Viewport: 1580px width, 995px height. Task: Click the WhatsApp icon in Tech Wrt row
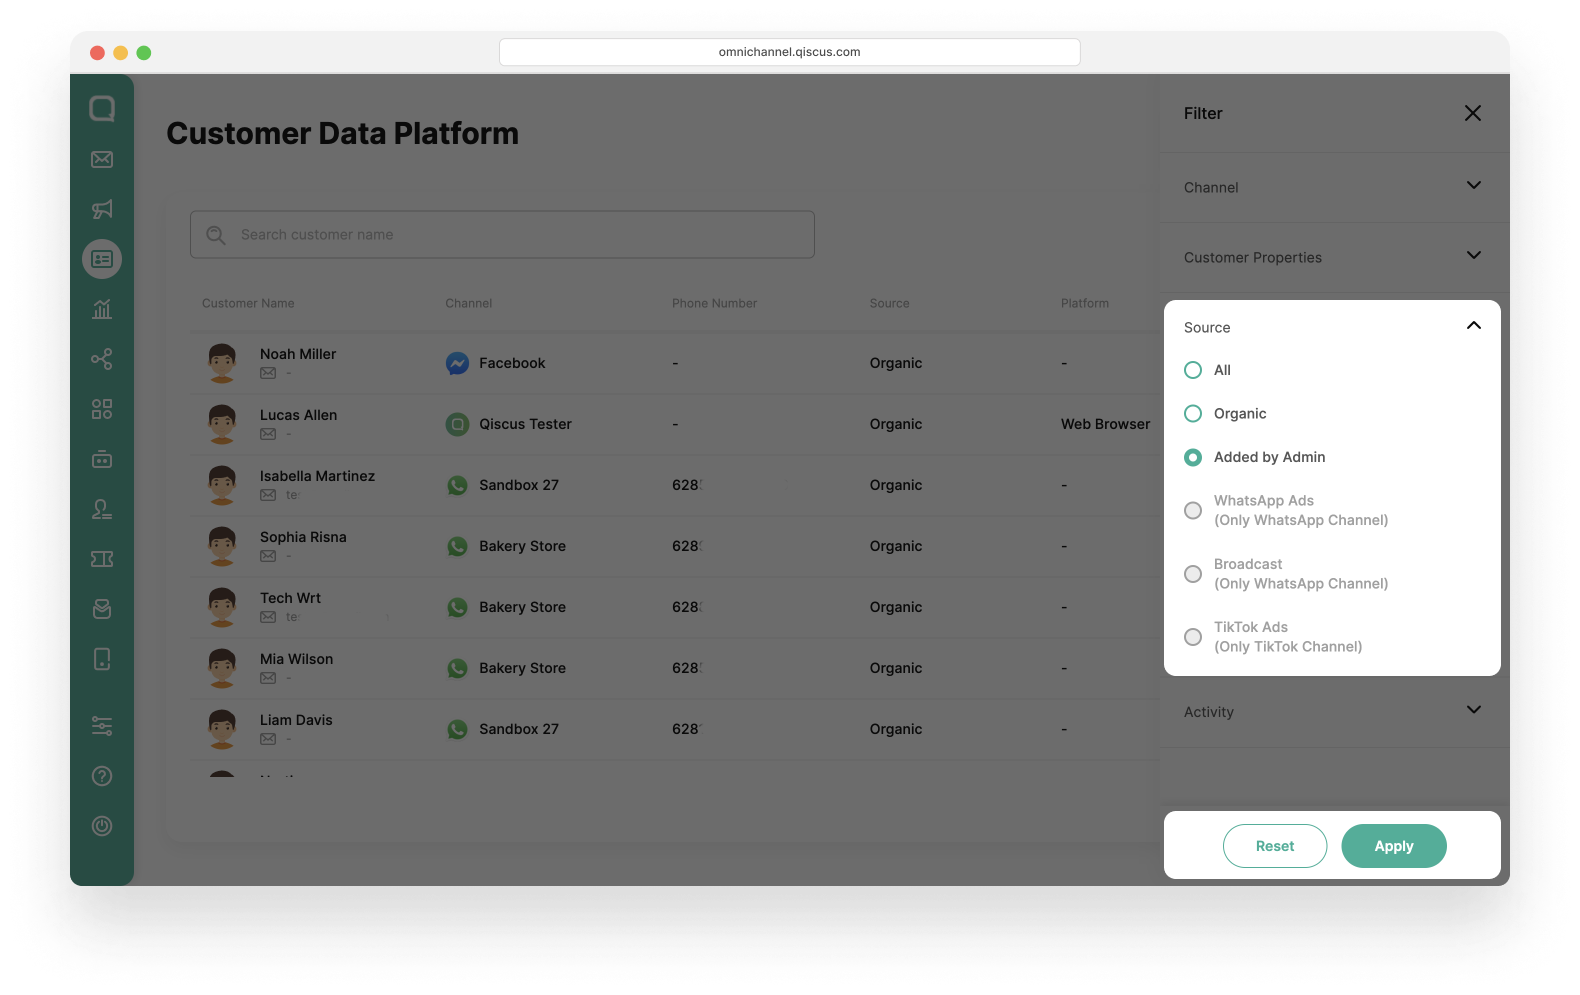tap(457, 608)
